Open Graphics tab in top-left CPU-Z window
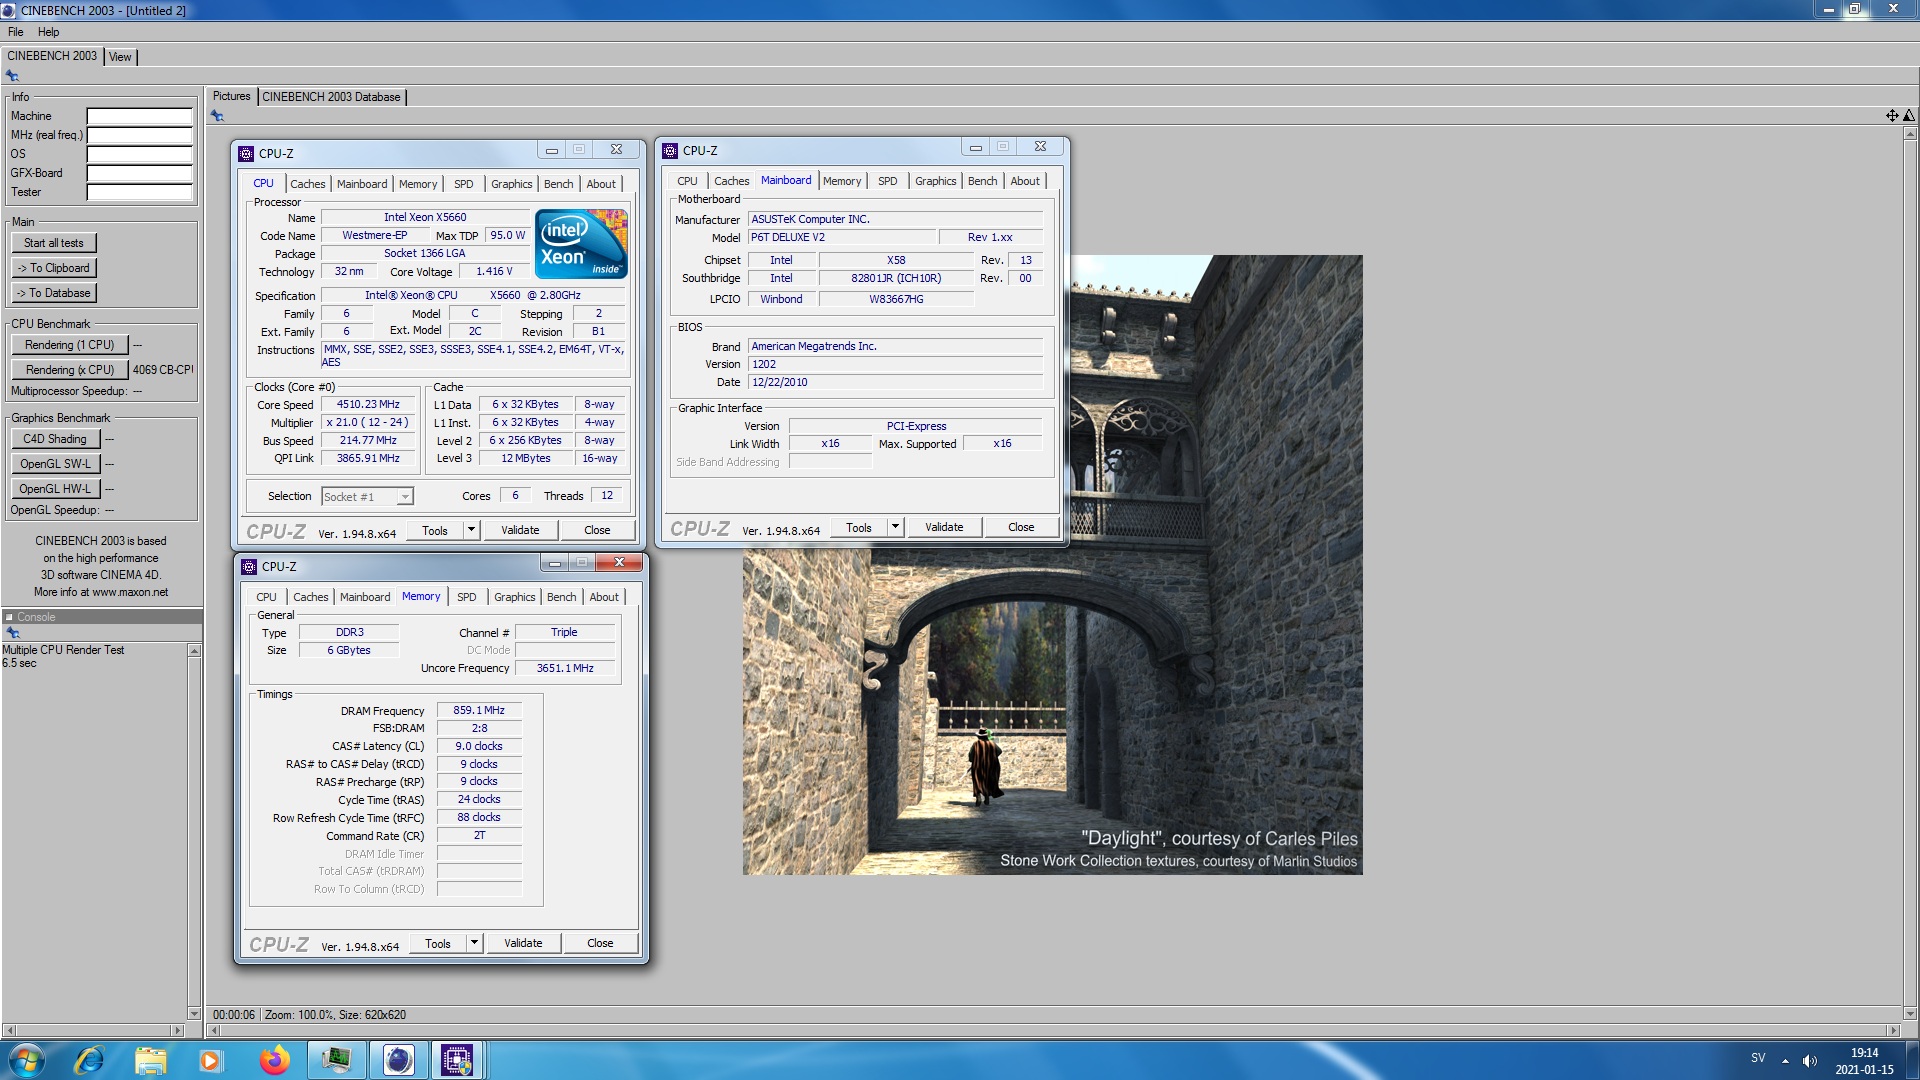The width and height of the screenshot is (1920, 1080). pyautogui.click(x=511, y=184)
